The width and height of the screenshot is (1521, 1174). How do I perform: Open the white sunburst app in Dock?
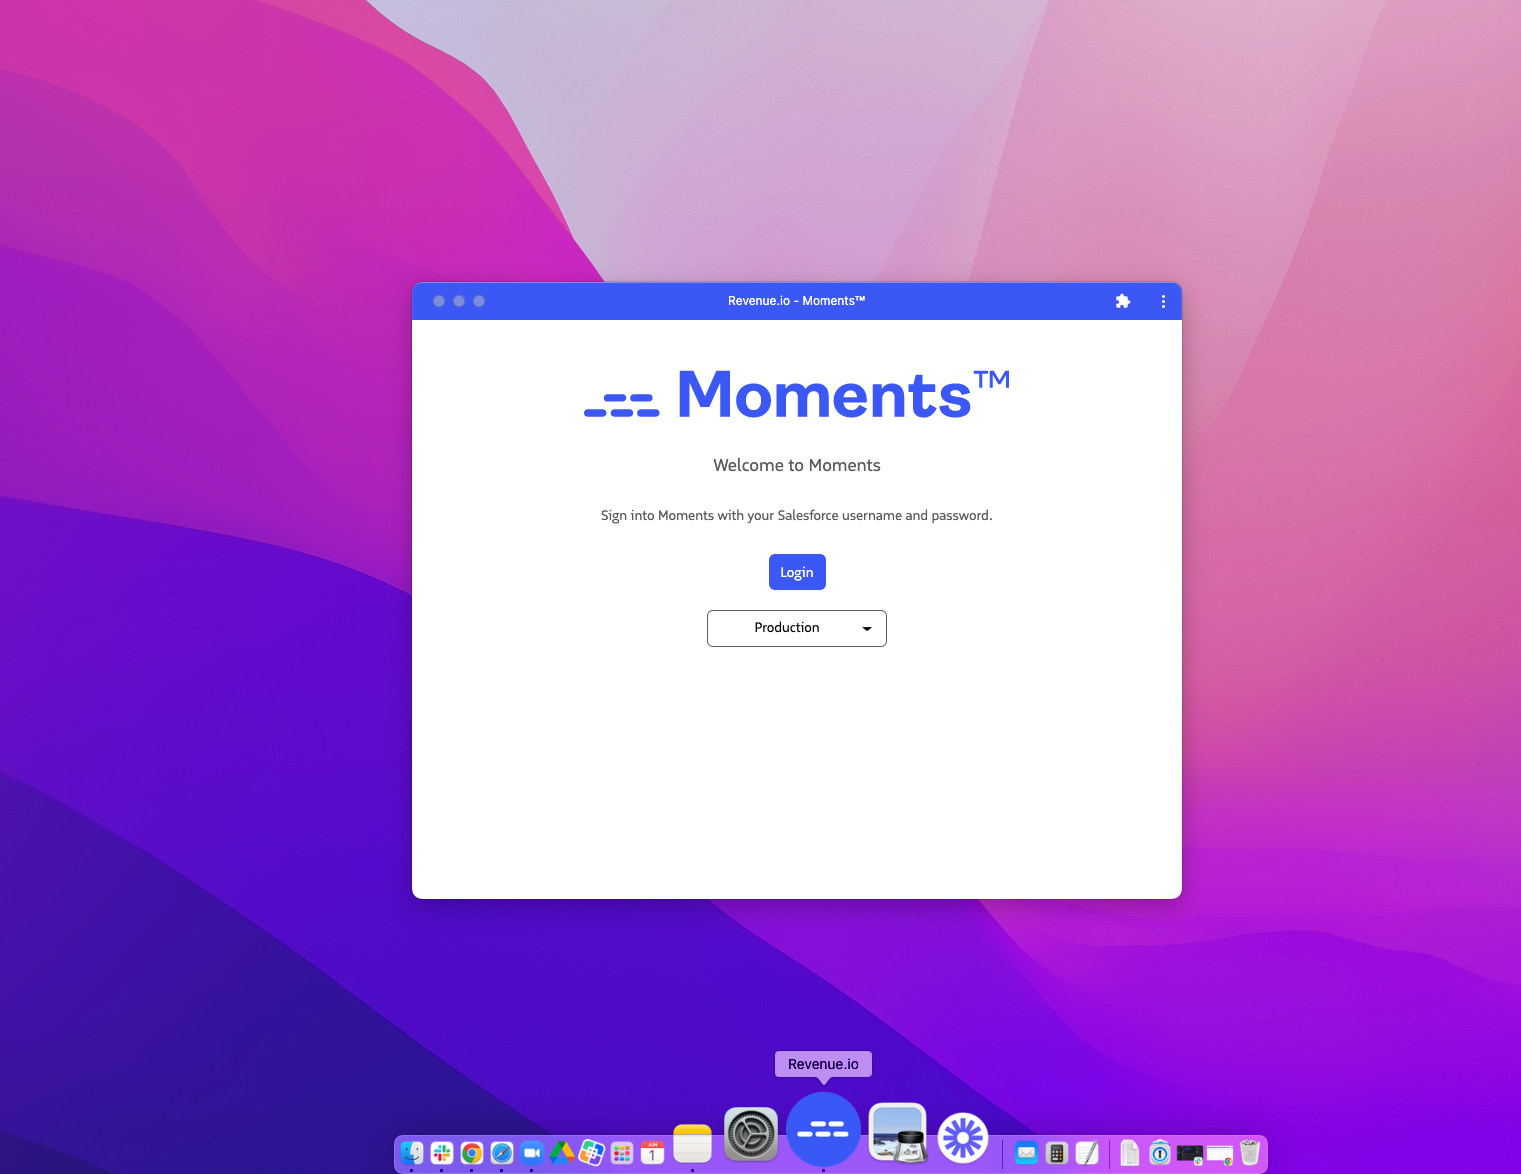coord(963,1137)
